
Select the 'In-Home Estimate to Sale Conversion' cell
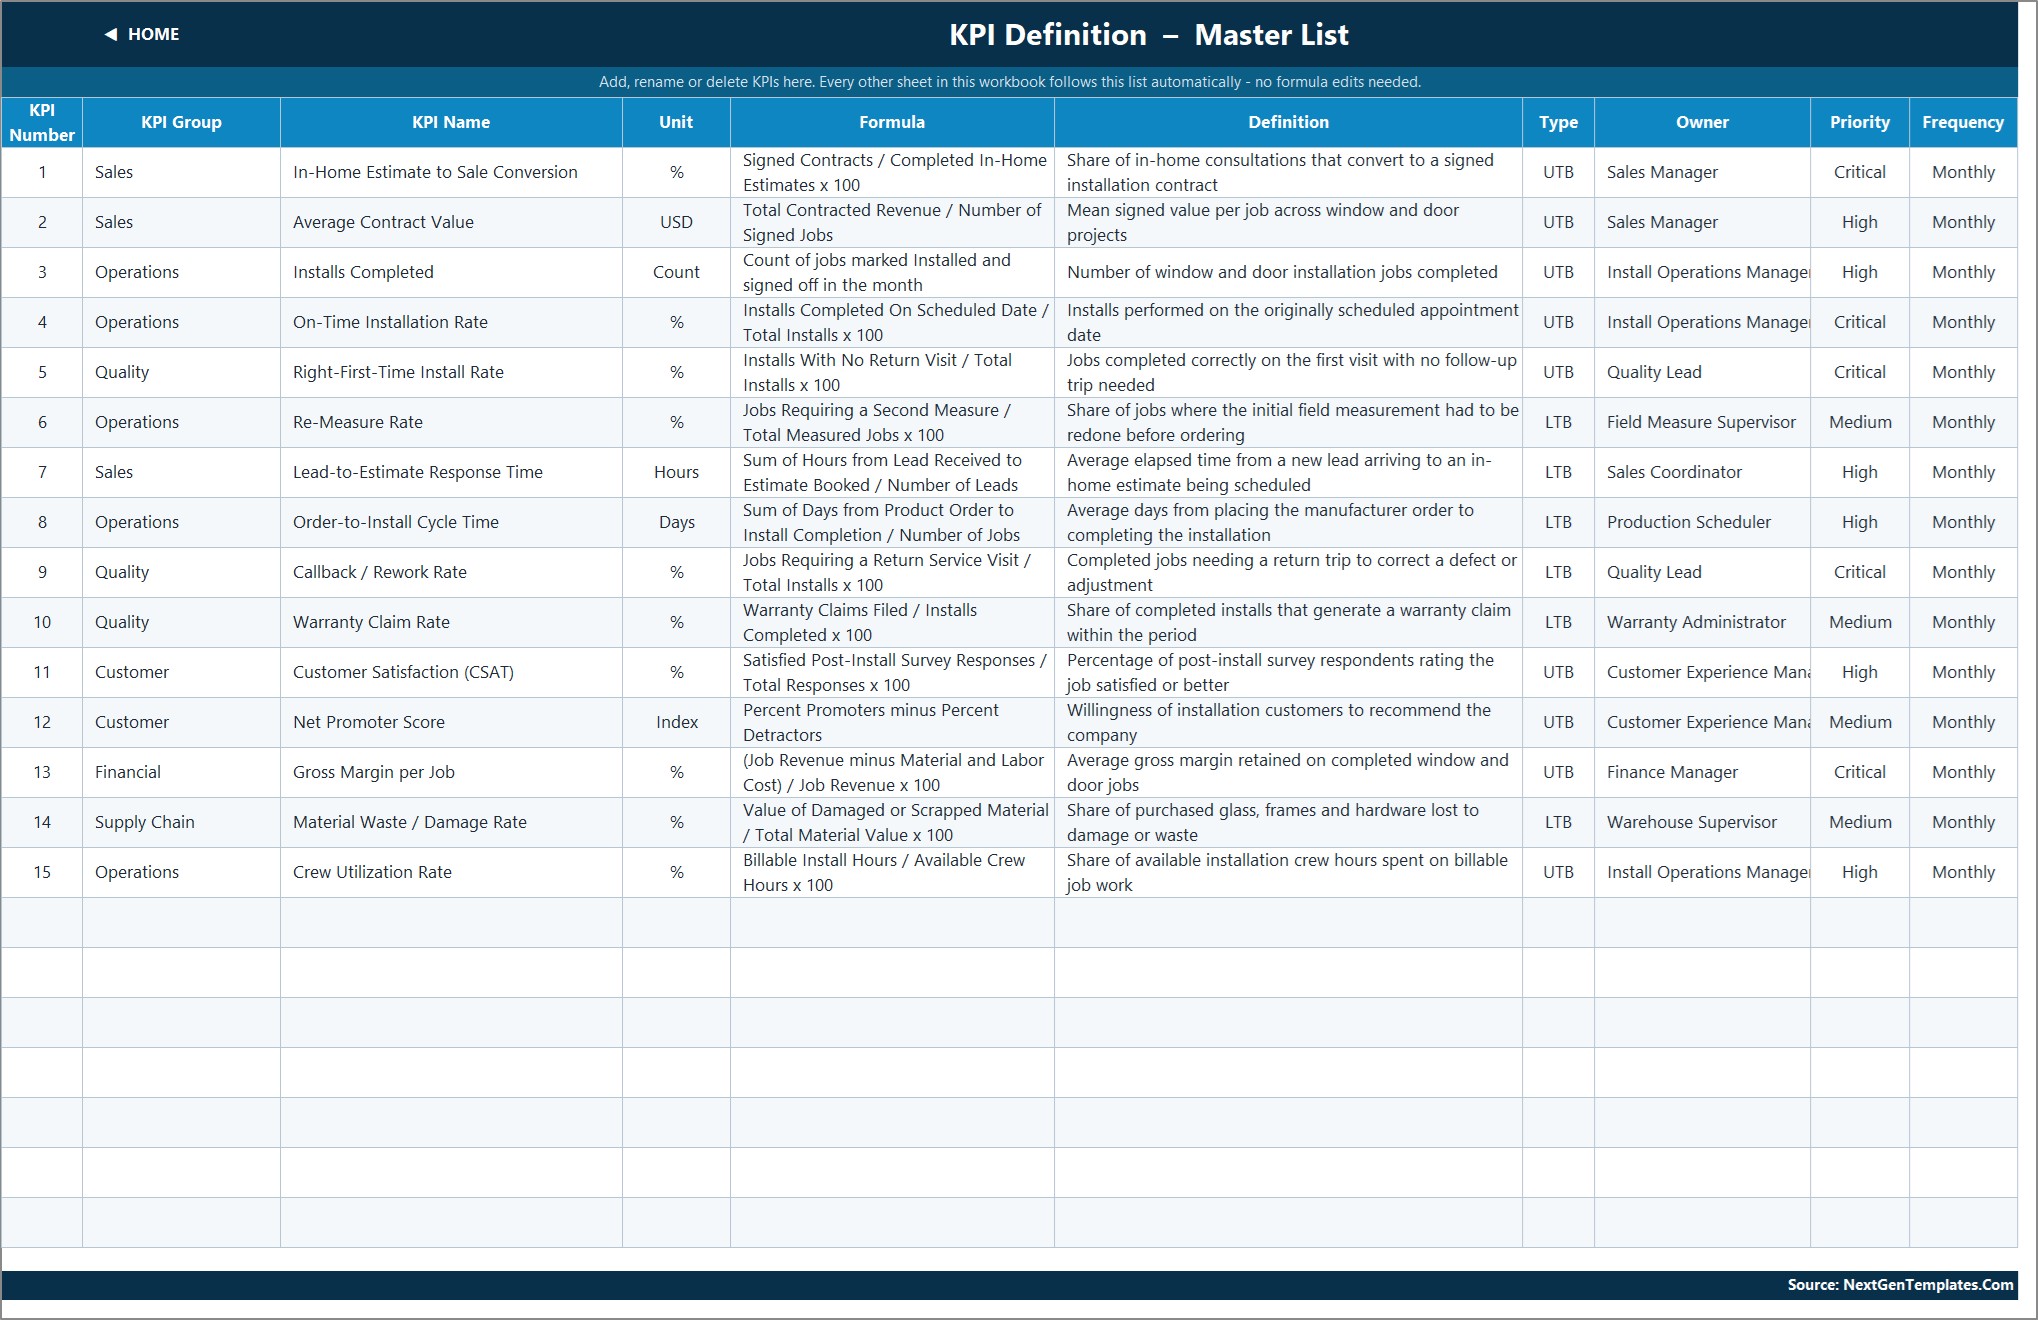451,172
